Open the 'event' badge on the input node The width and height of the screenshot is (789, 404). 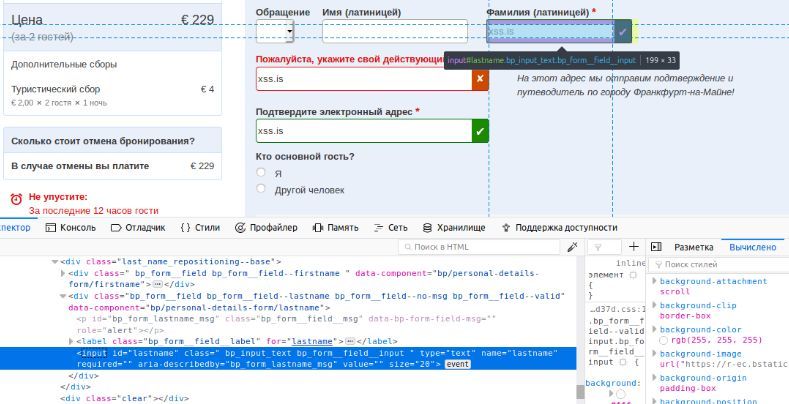[x=457, y=364]
